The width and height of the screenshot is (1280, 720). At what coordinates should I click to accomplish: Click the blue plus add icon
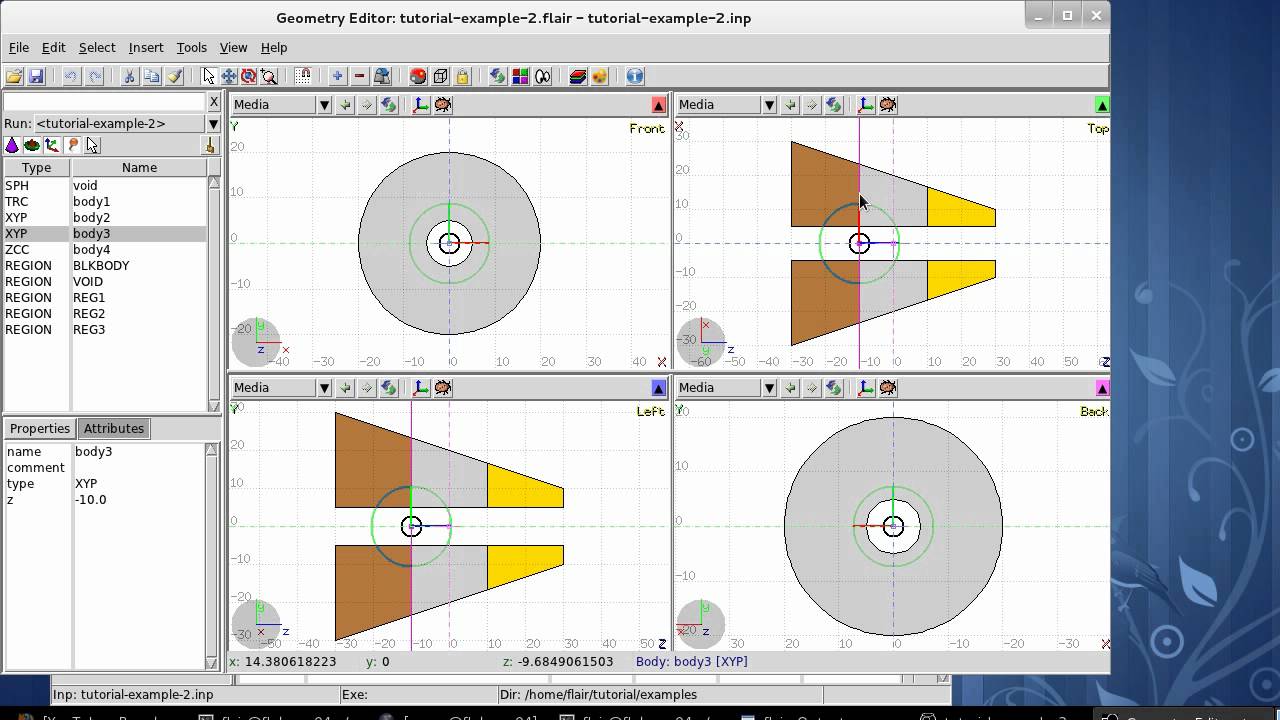[x=337, y=76]
